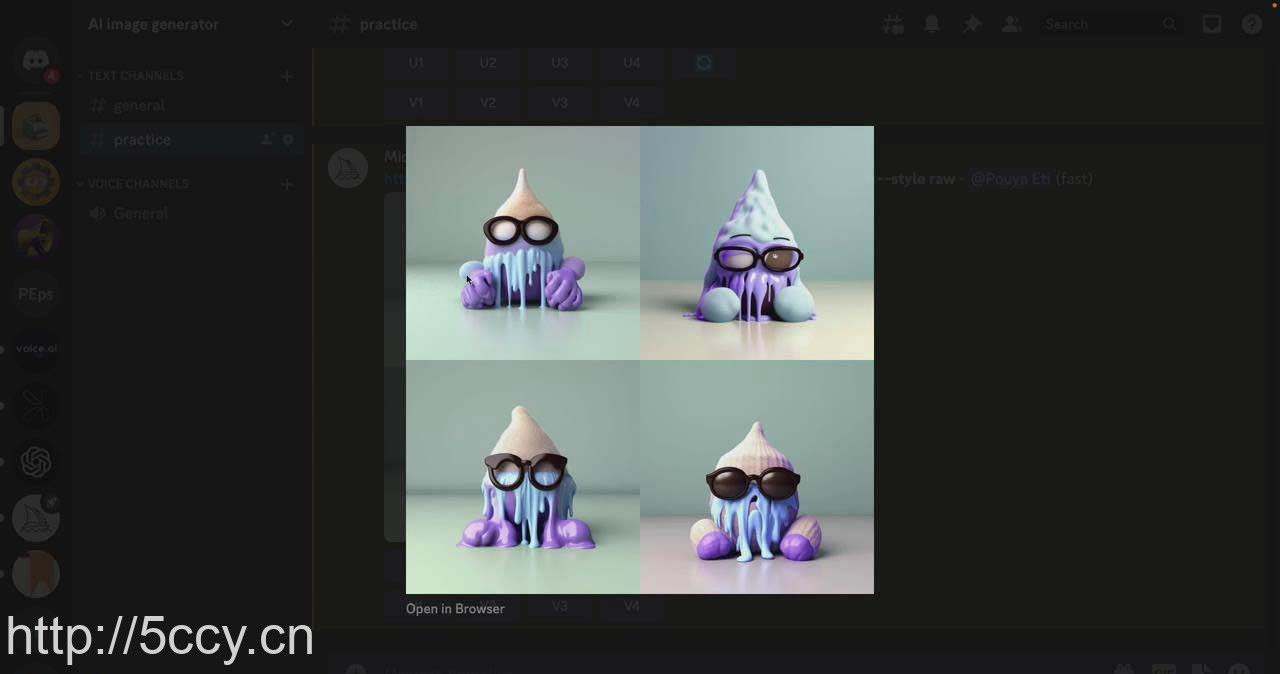1280x674 pixels.
Task: Click the notification bell icon
Action: (x=931, y=23)
